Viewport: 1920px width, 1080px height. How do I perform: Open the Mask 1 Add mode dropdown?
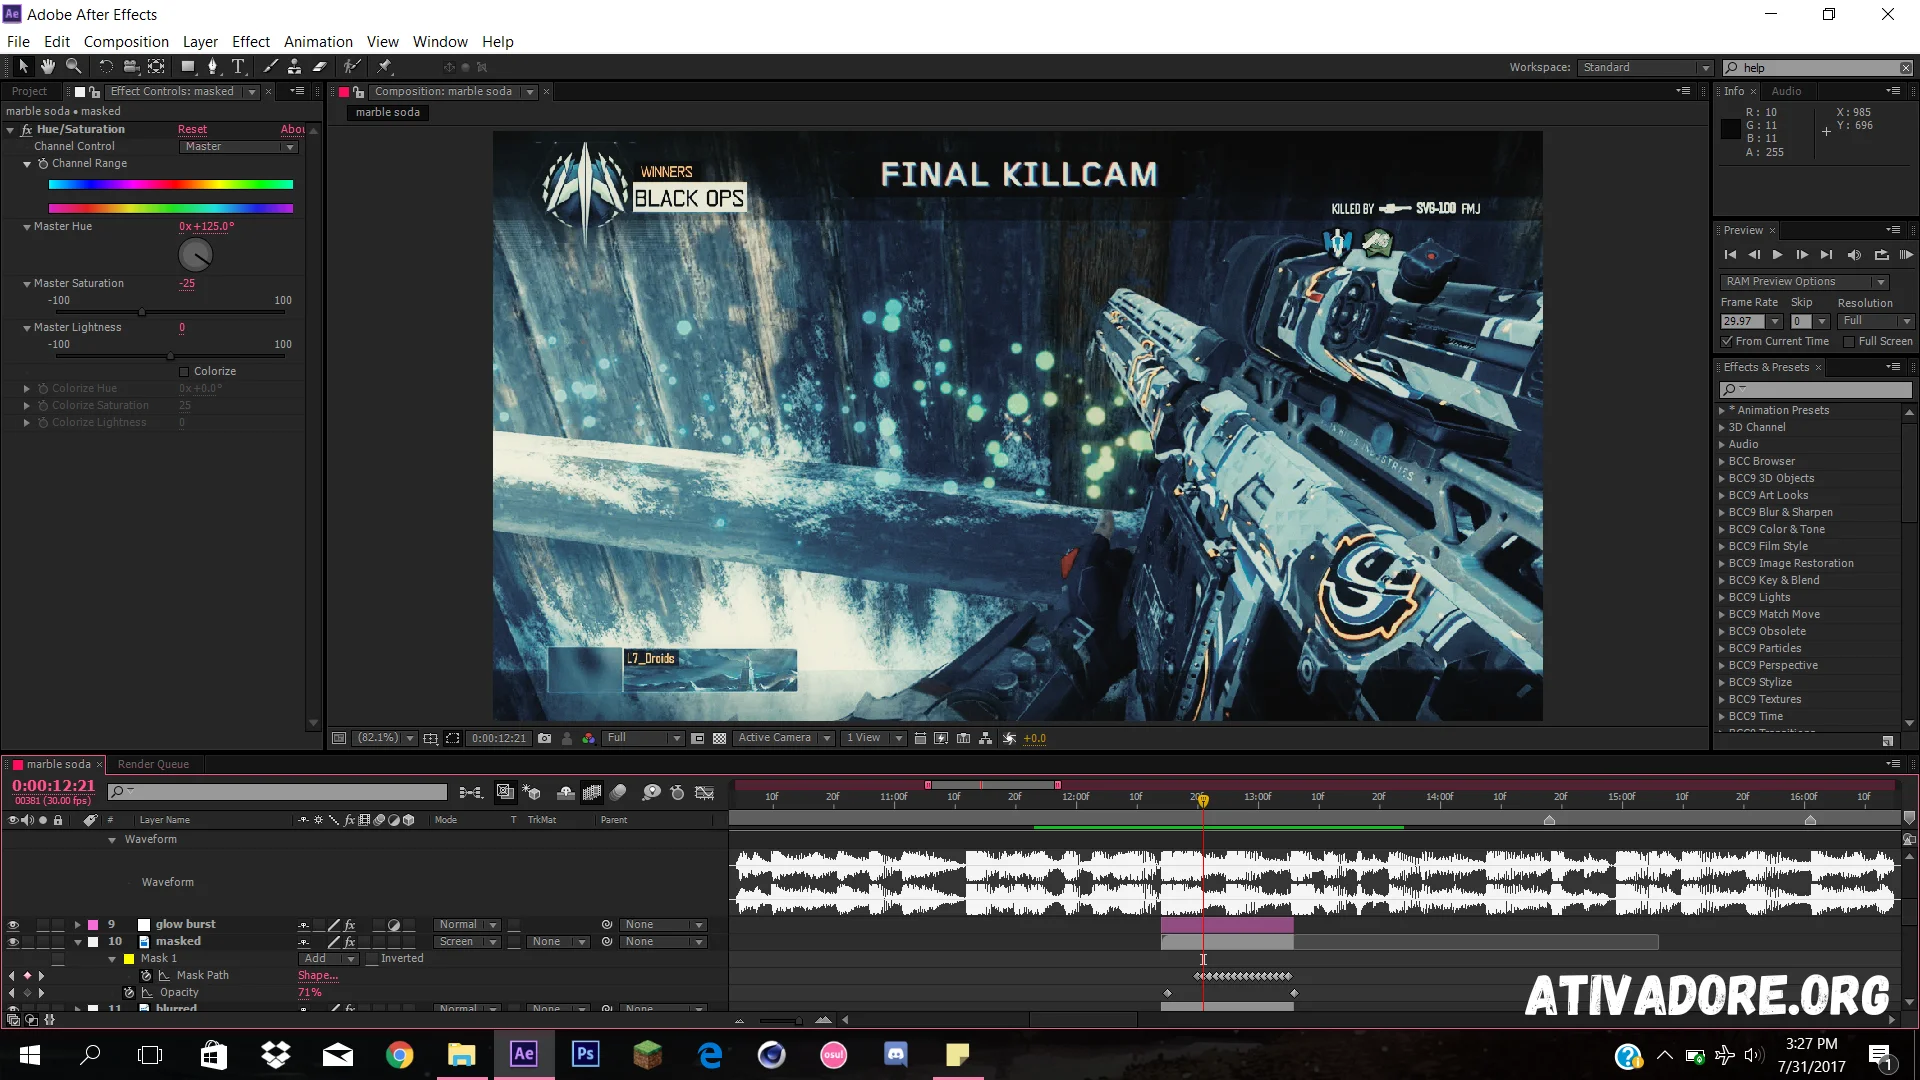tap(329, 958)
